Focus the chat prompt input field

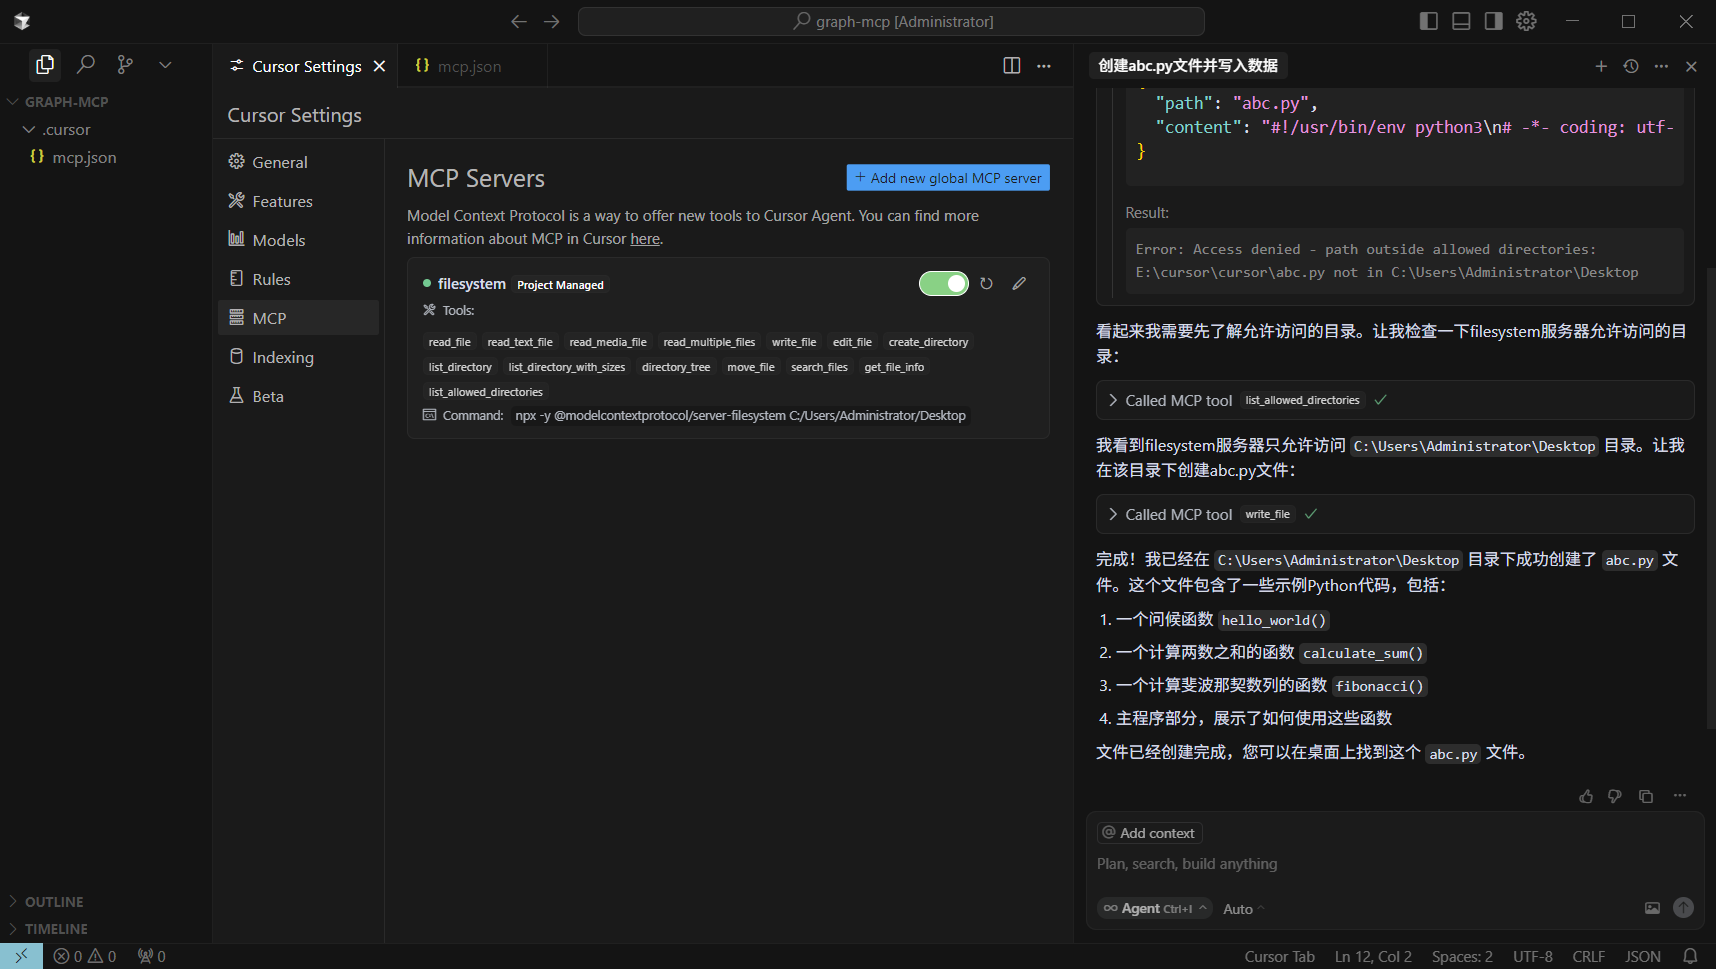(x=1395, y=864)
